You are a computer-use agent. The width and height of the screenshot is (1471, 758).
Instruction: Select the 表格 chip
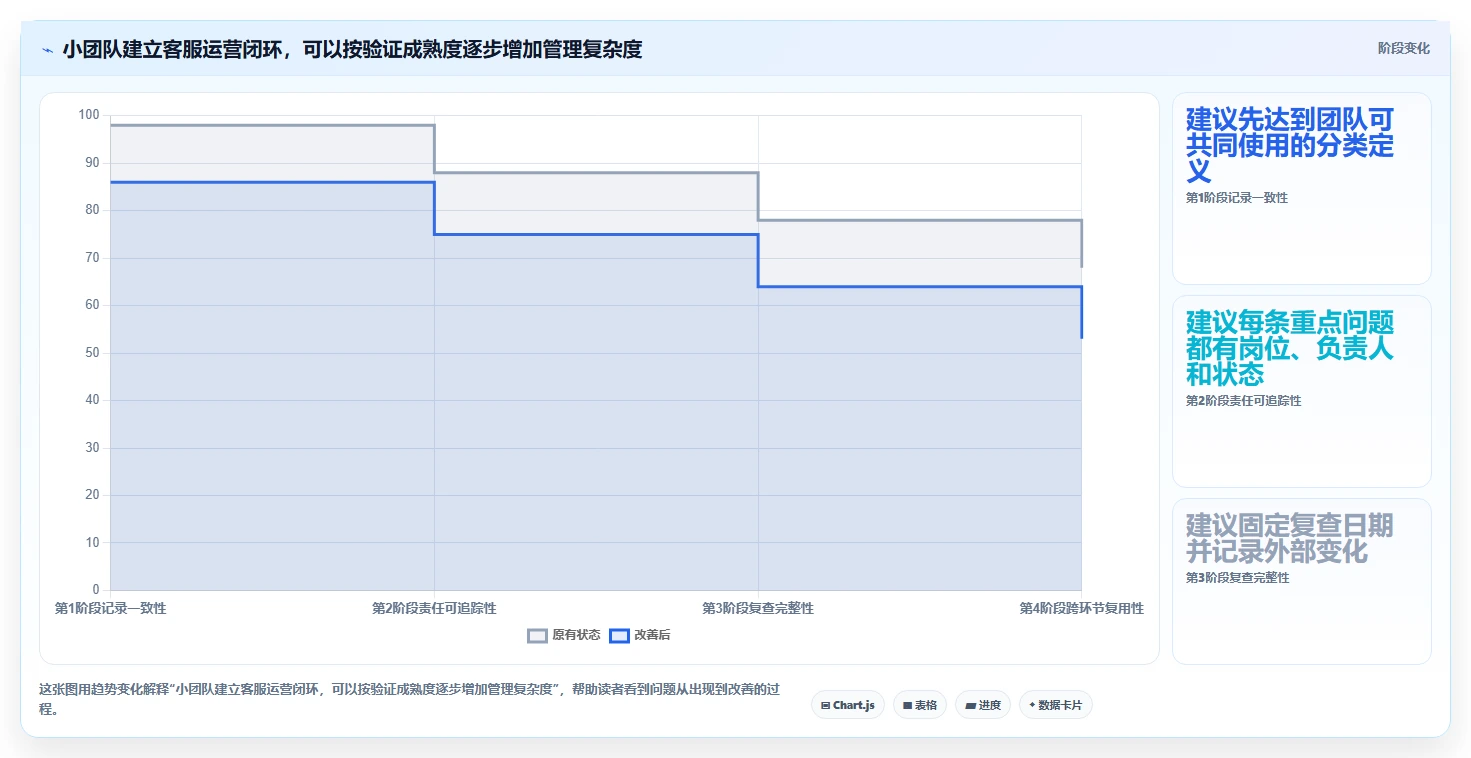click(920, 705)
